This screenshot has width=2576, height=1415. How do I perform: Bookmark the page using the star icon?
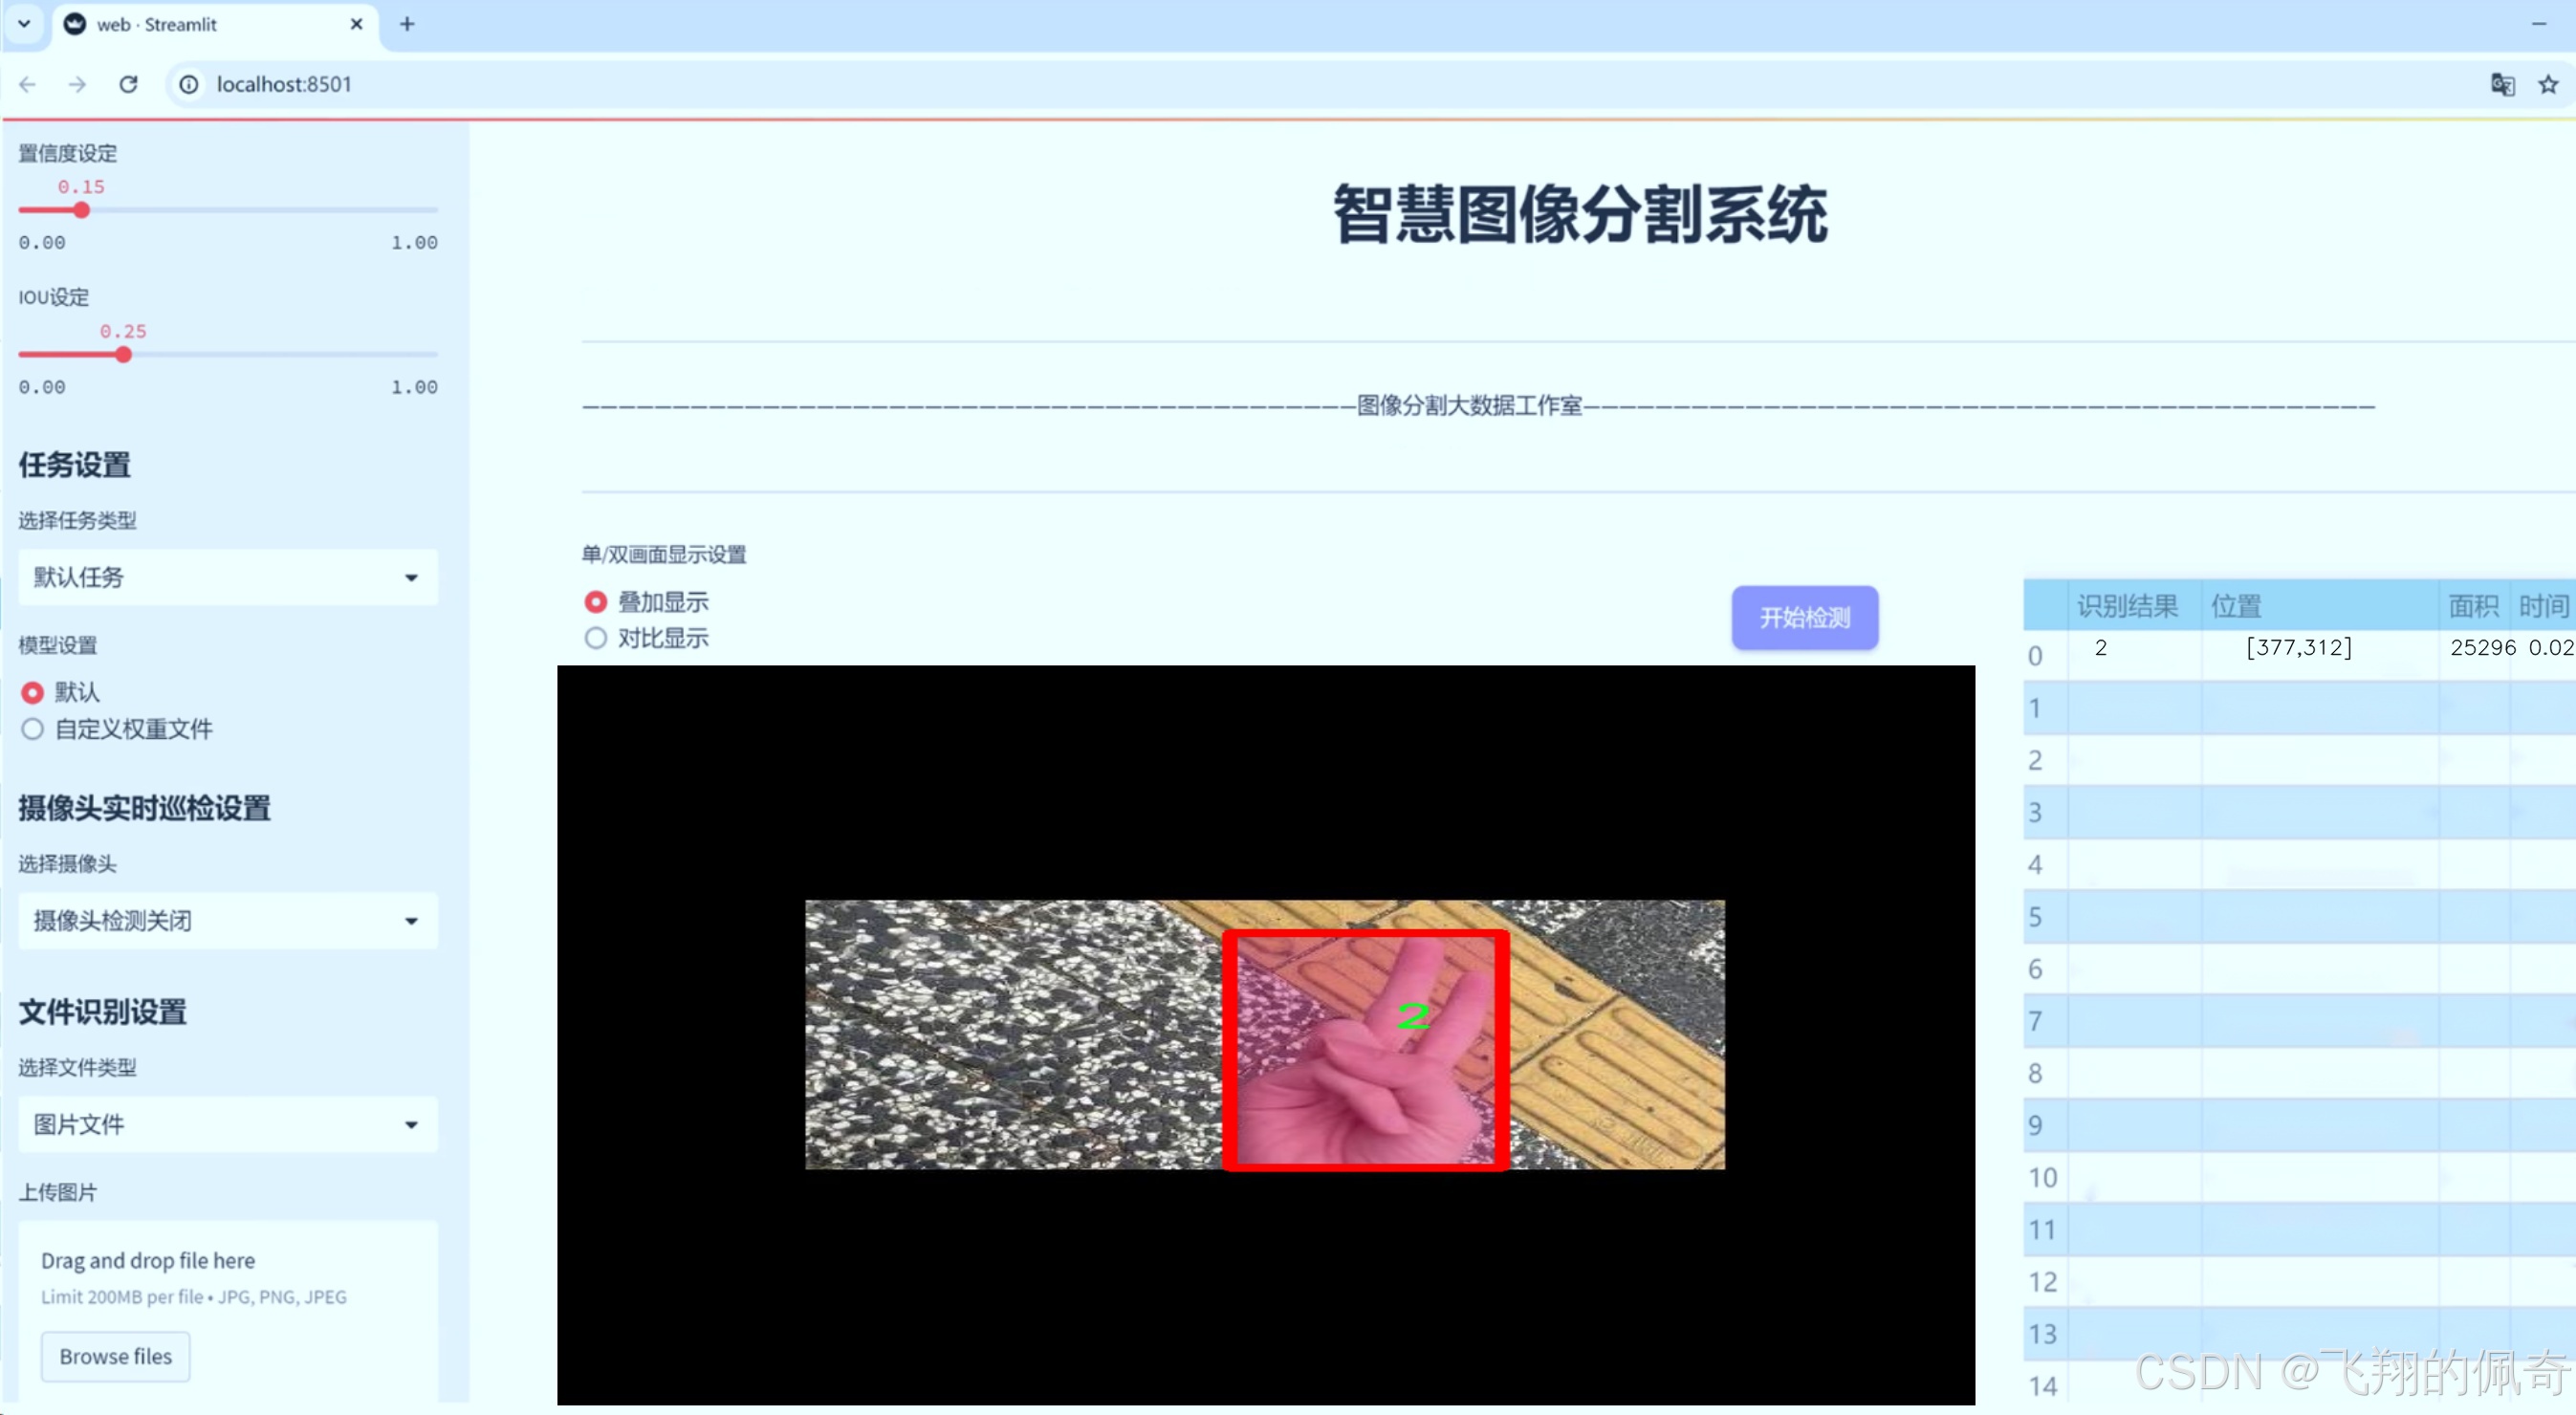(2546, 85)
